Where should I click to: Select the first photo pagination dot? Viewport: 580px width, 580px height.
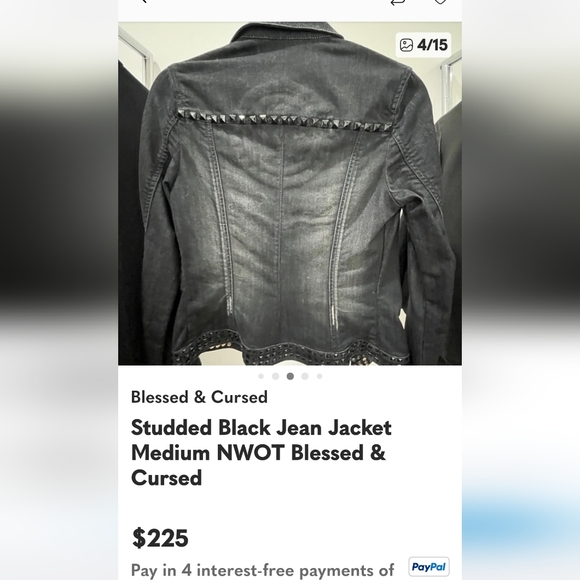(x=261, y=376)
